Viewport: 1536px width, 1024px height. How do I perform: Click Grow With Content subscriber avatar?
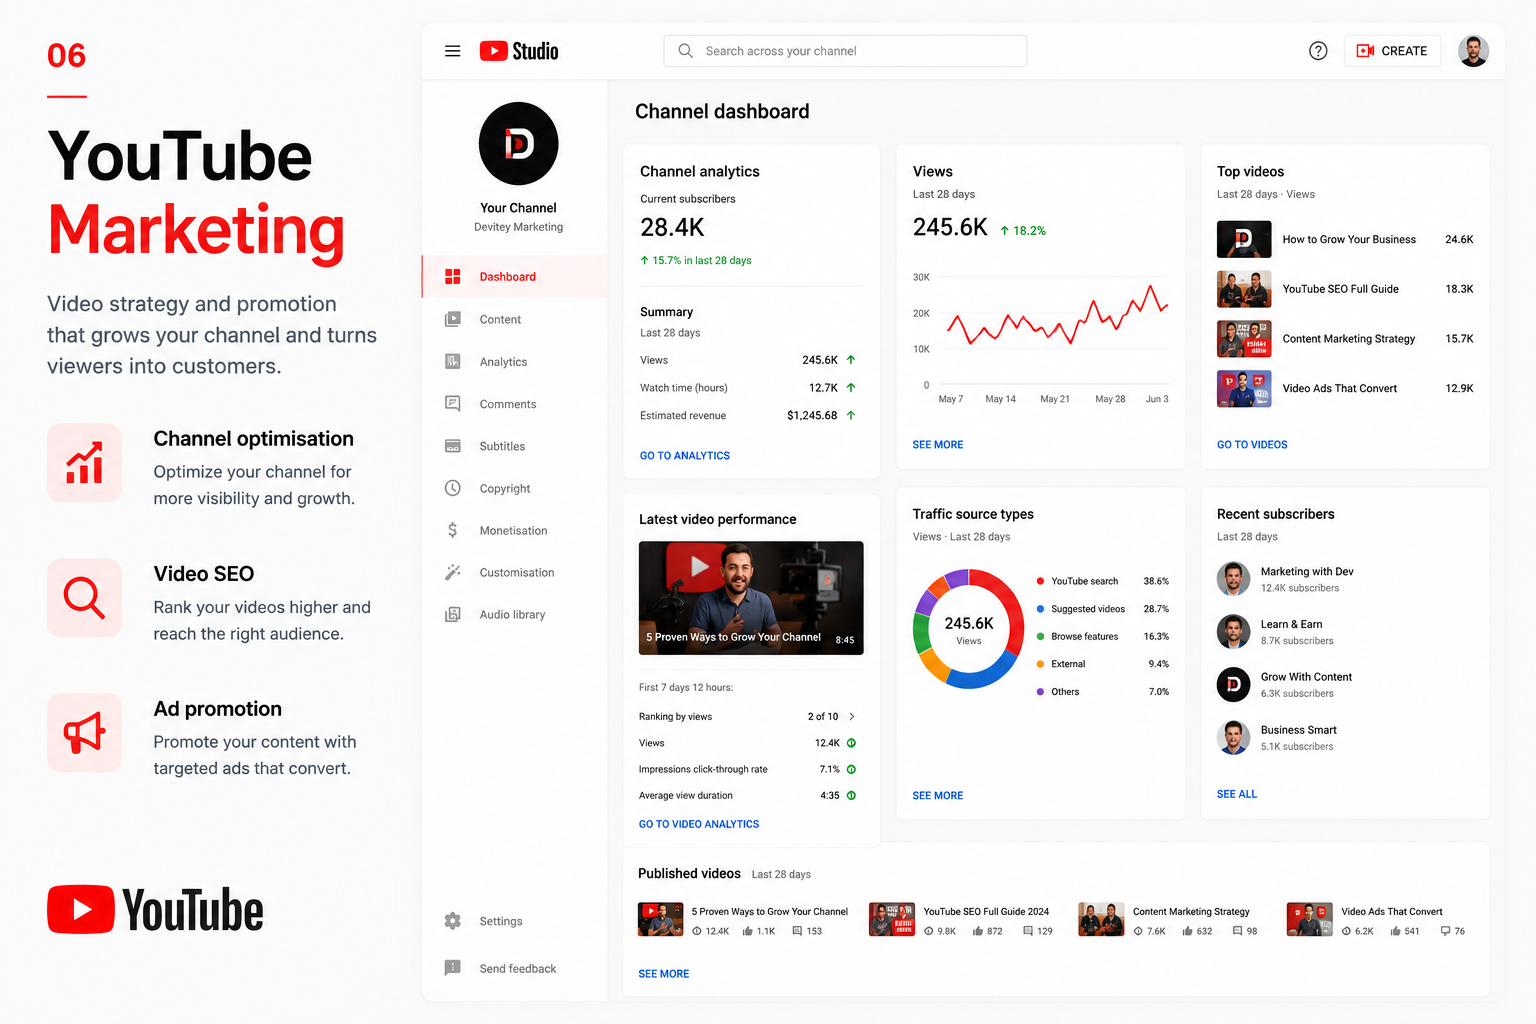pyautogui.click(x=1234, y=685)
